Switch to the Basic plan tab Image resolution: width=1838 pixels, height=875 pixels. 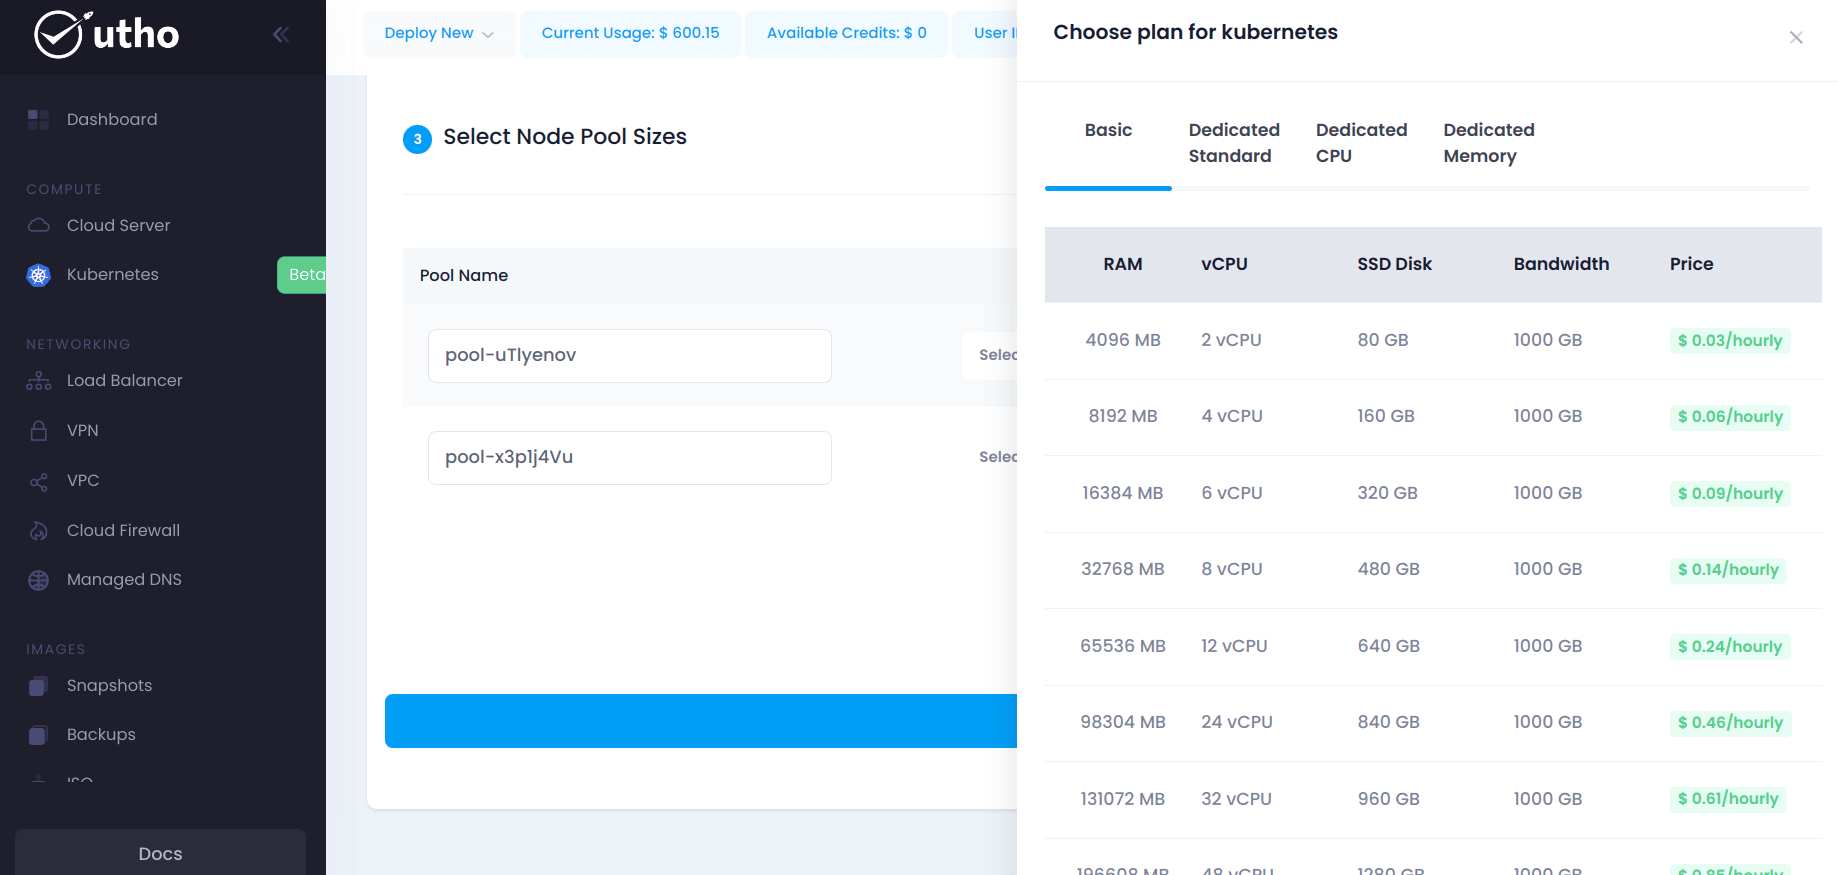pos(1108,130)
